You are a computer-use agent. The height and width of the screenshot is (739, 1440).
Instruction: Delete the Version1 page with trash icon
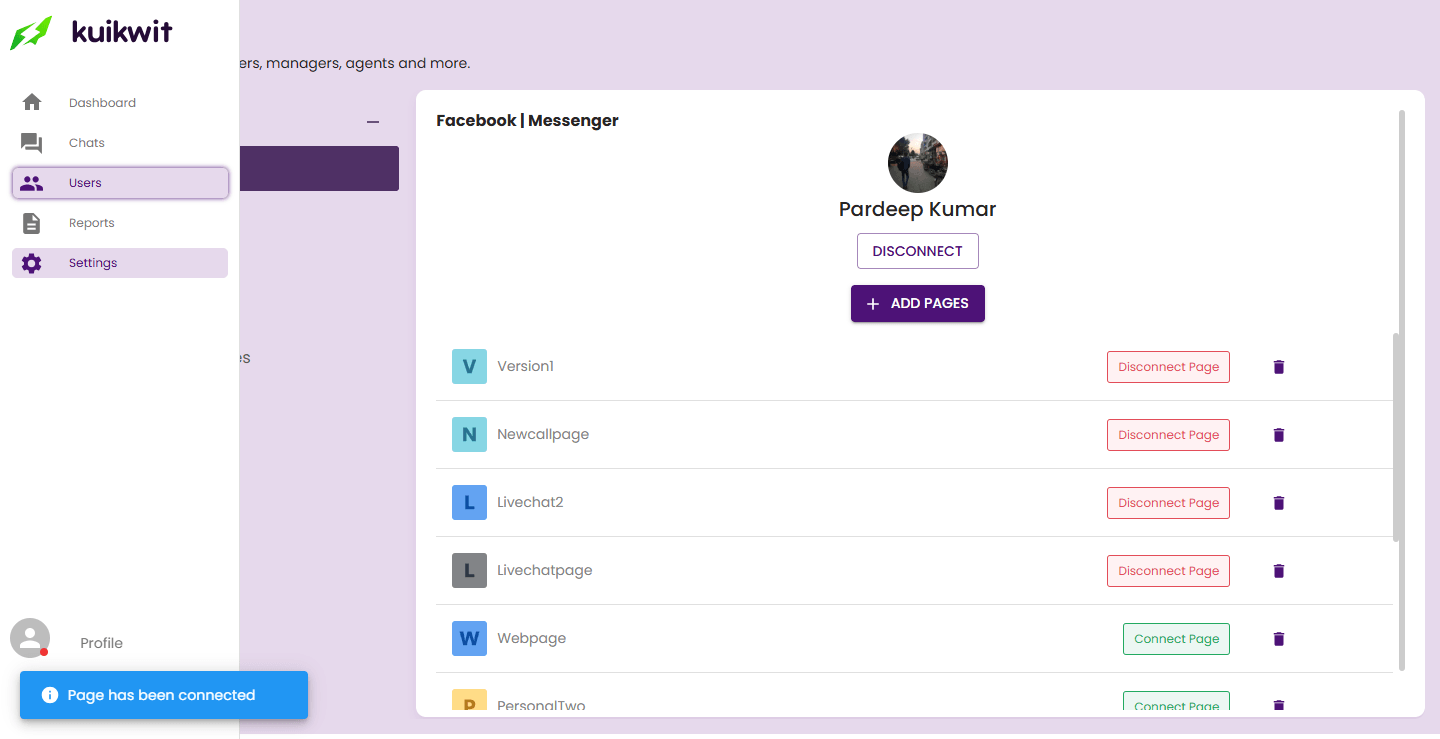click(1278, 367)
